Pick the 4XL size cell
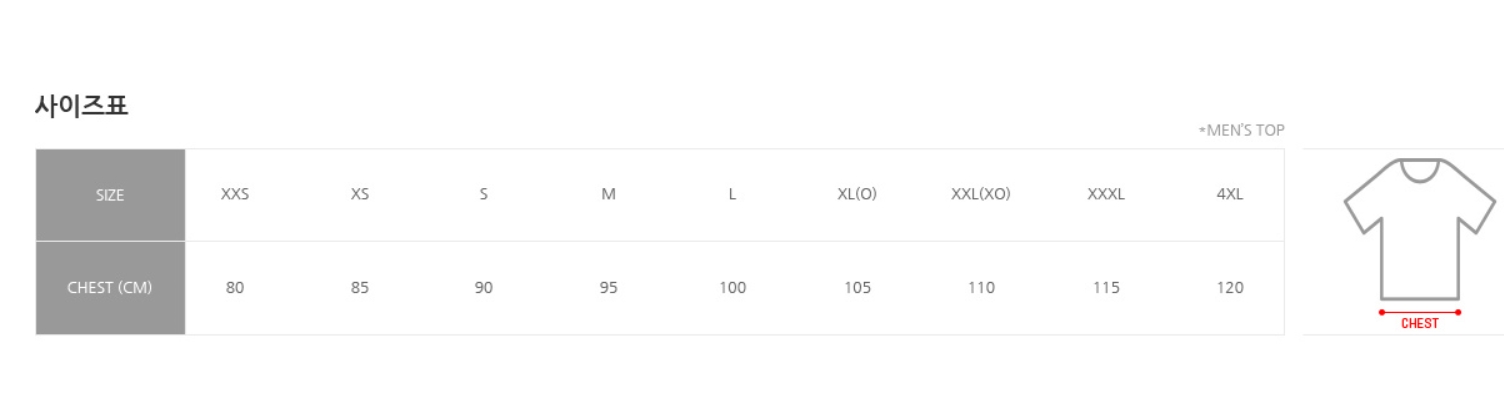 pyautogui.click(x=1230, y=195)
